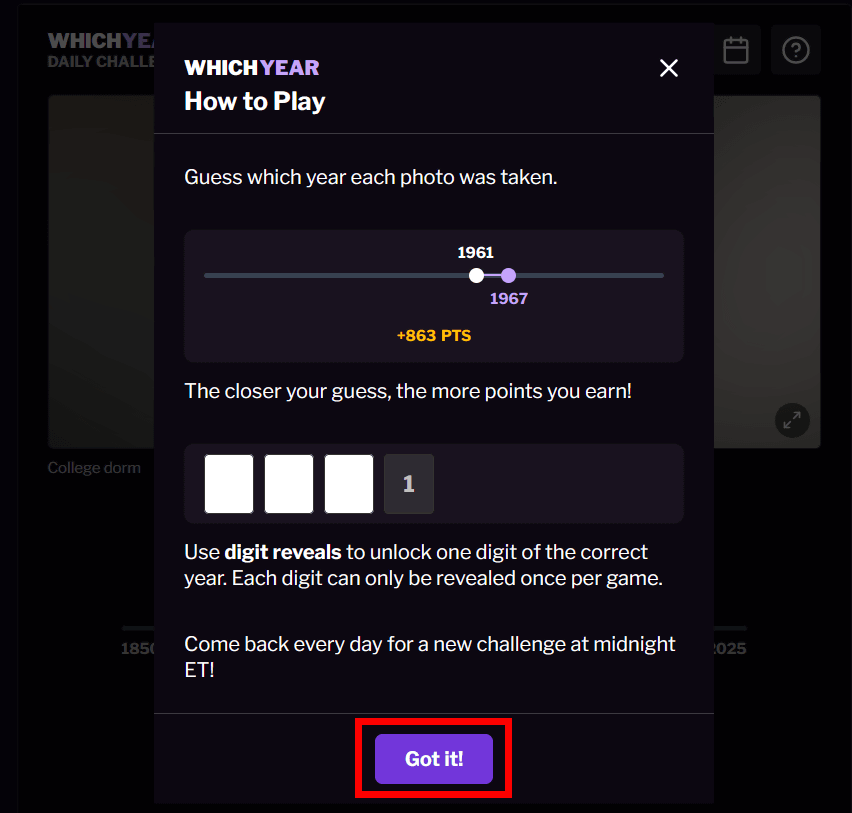The height and width of the screenshot is (813, 852).
Task: Click the +863 PTS score label
Action: tap(434, 335)
